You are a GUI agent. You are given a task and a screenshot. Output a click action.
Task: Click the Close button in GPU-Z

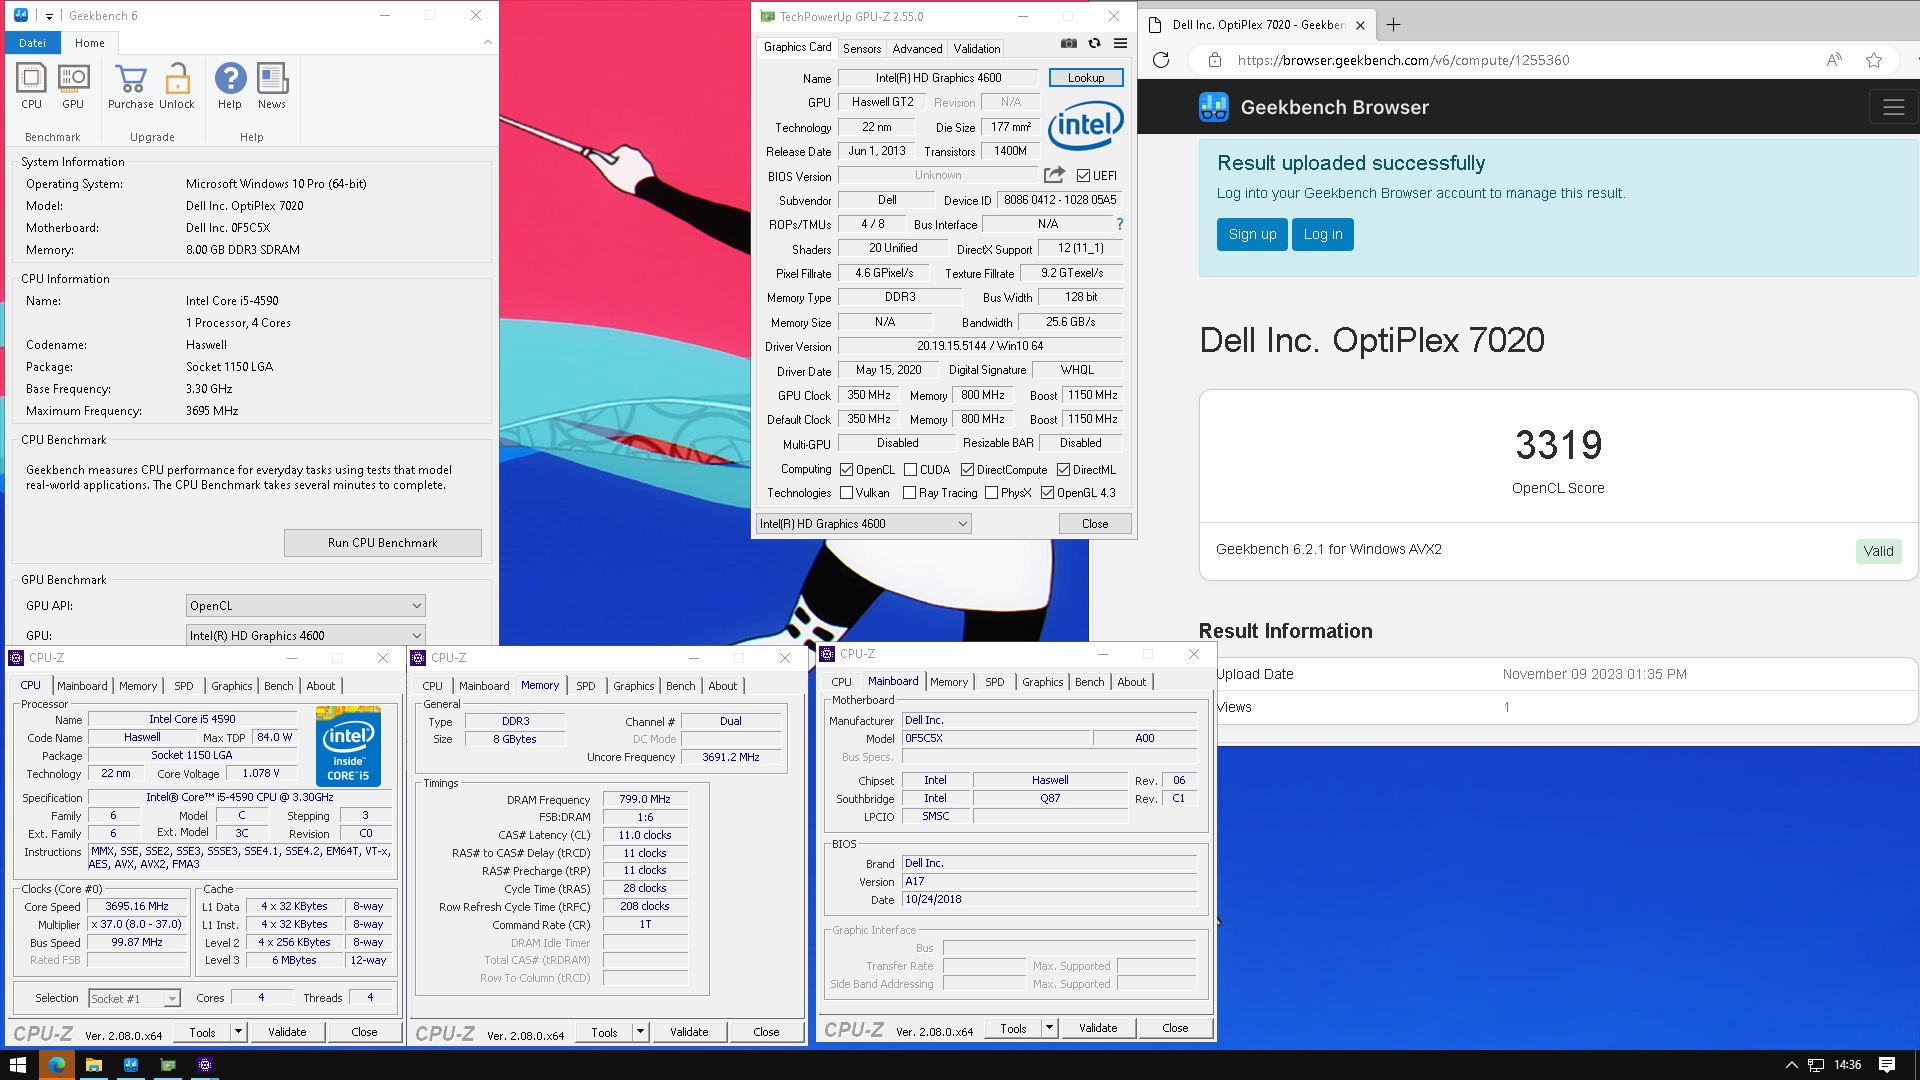(x=1095, y=524)
